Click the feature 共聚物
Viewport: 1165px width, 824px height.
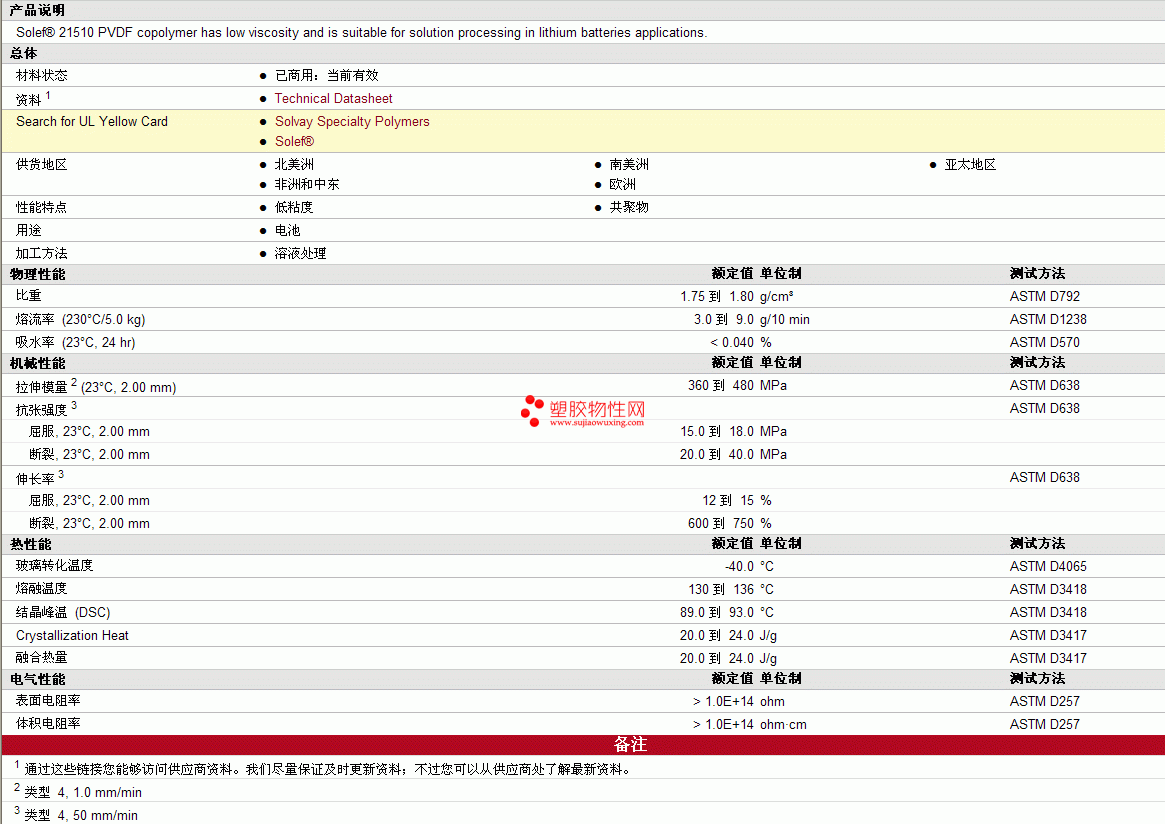[629, 207]
